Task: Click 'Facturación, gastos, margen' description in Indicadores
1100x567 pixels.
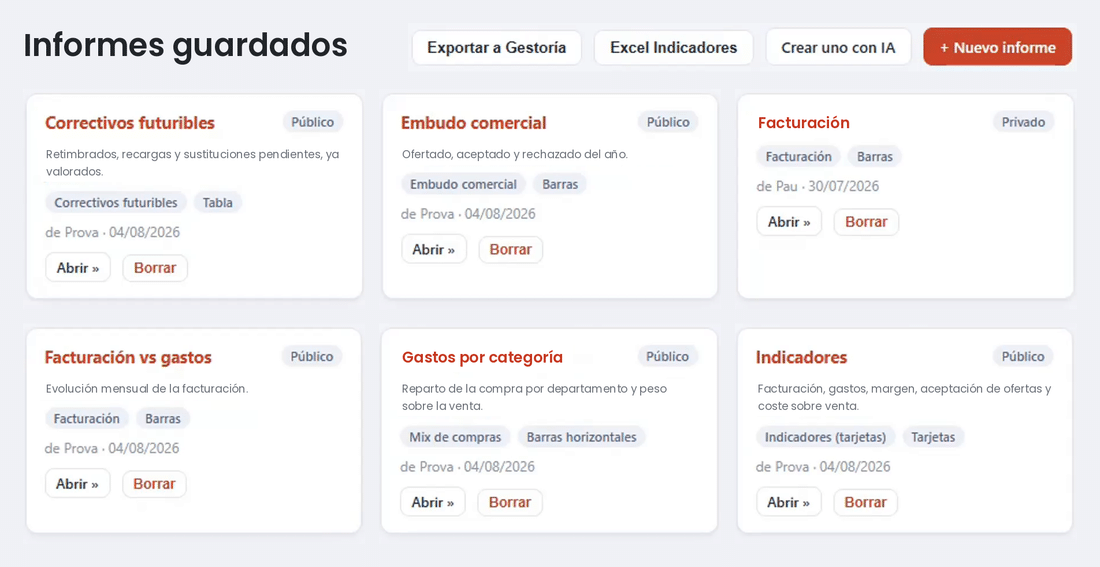Action: click(905, 397)
